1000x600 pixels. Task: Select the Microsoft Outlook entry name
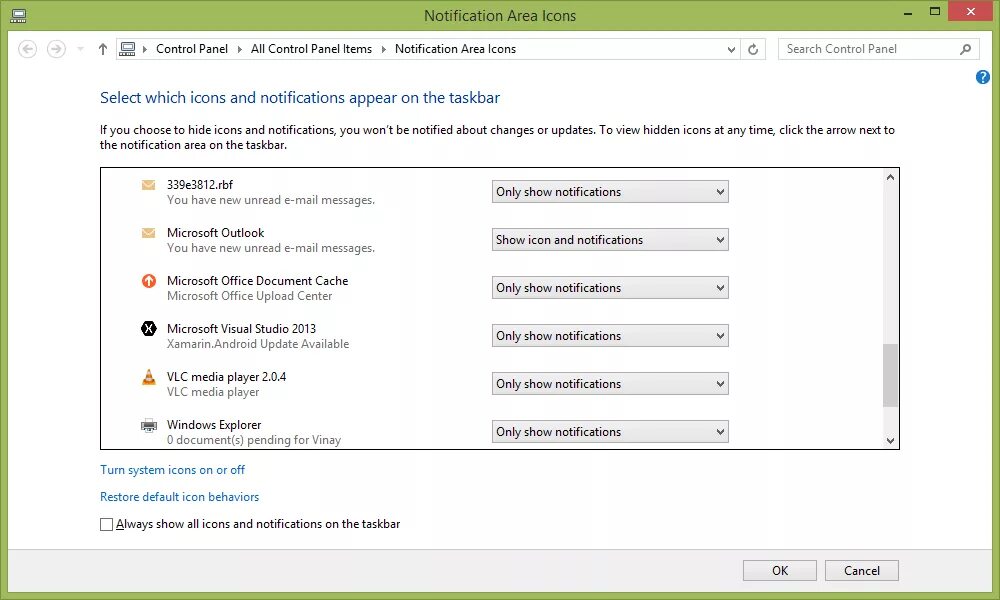point(216,233)
